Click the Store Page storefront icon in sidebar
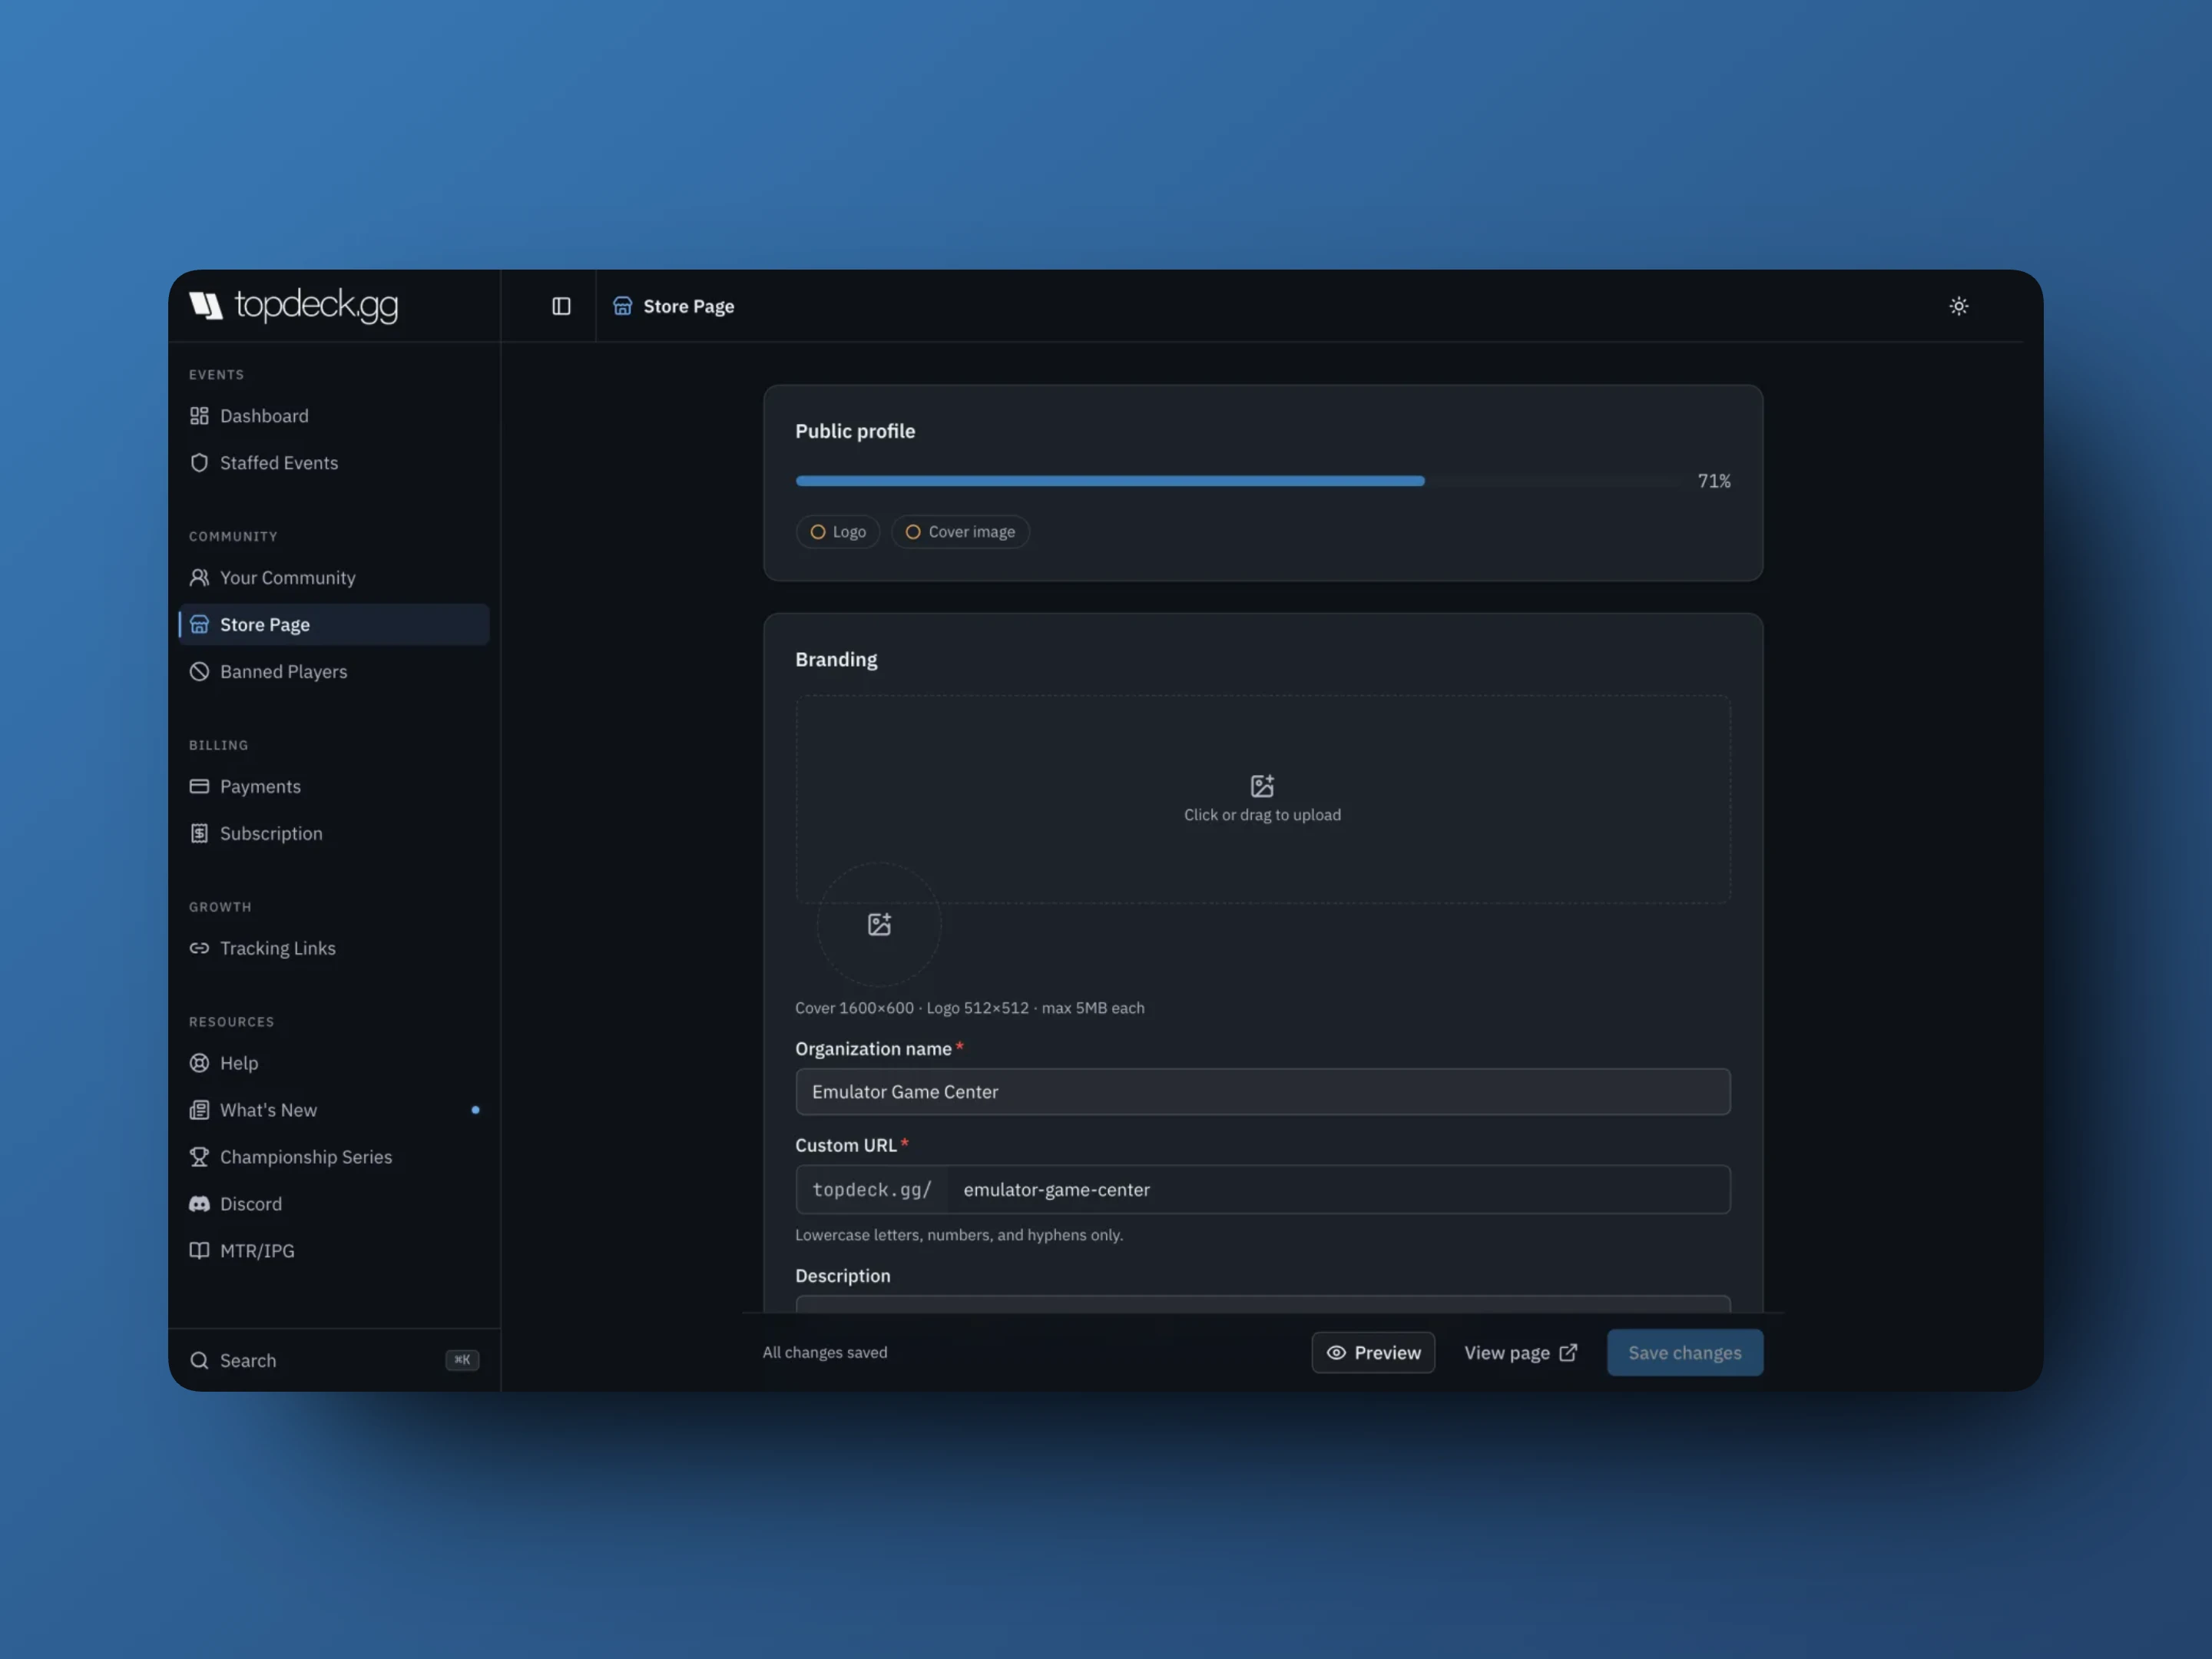2212x1659 pixels. 199,625
